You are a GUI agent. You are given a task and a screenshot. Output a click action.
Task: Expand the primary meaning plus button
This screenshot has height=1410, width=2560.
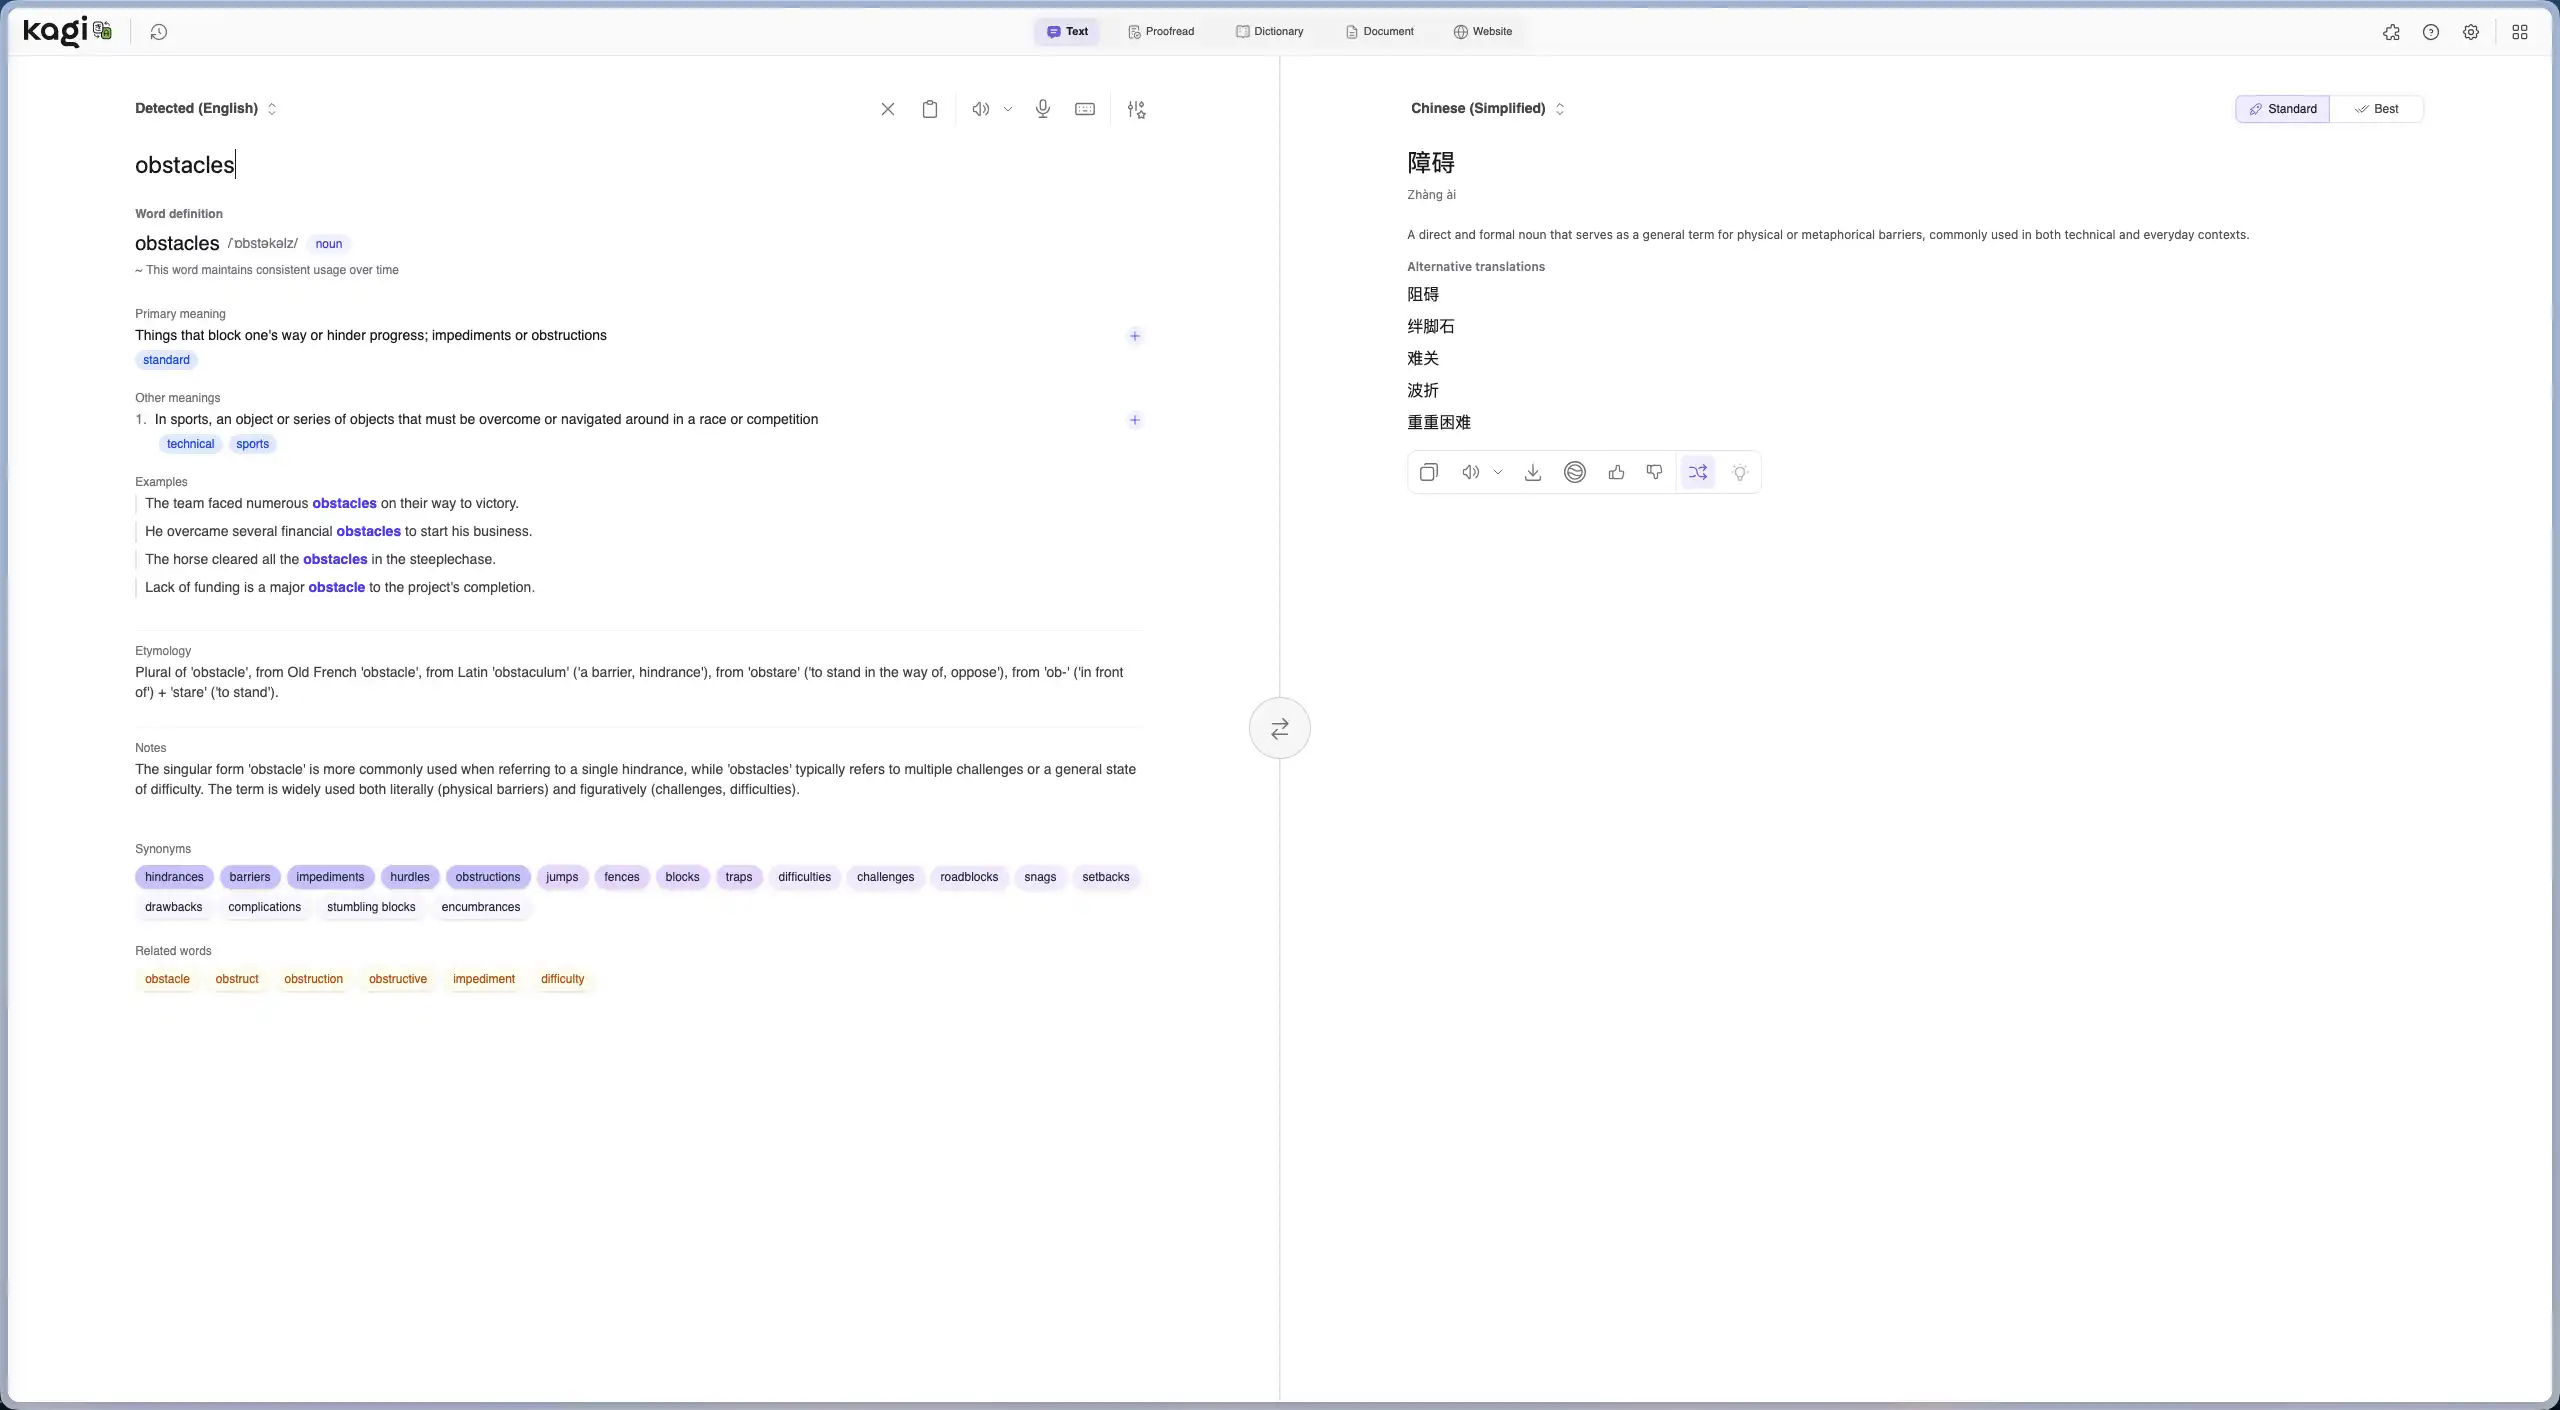click(1134, 336)
